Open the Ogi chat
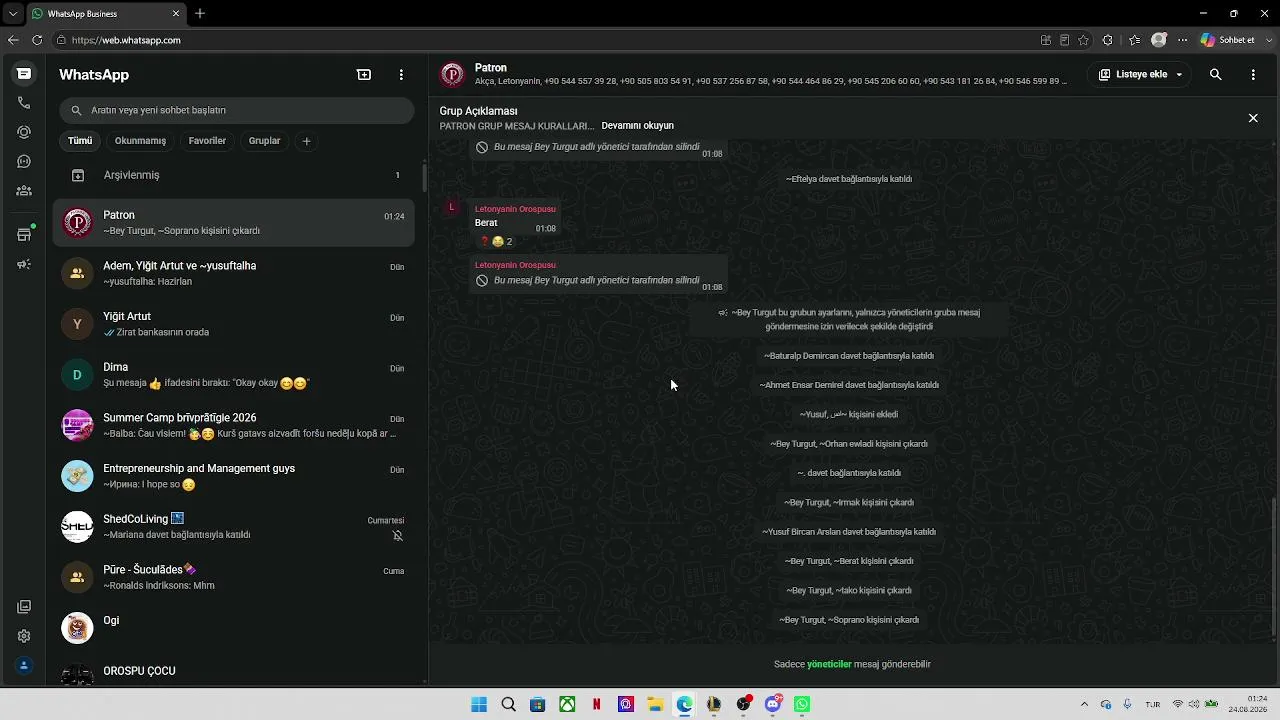The height and width of the screenshot is (720, 1280). click(235, 628)
